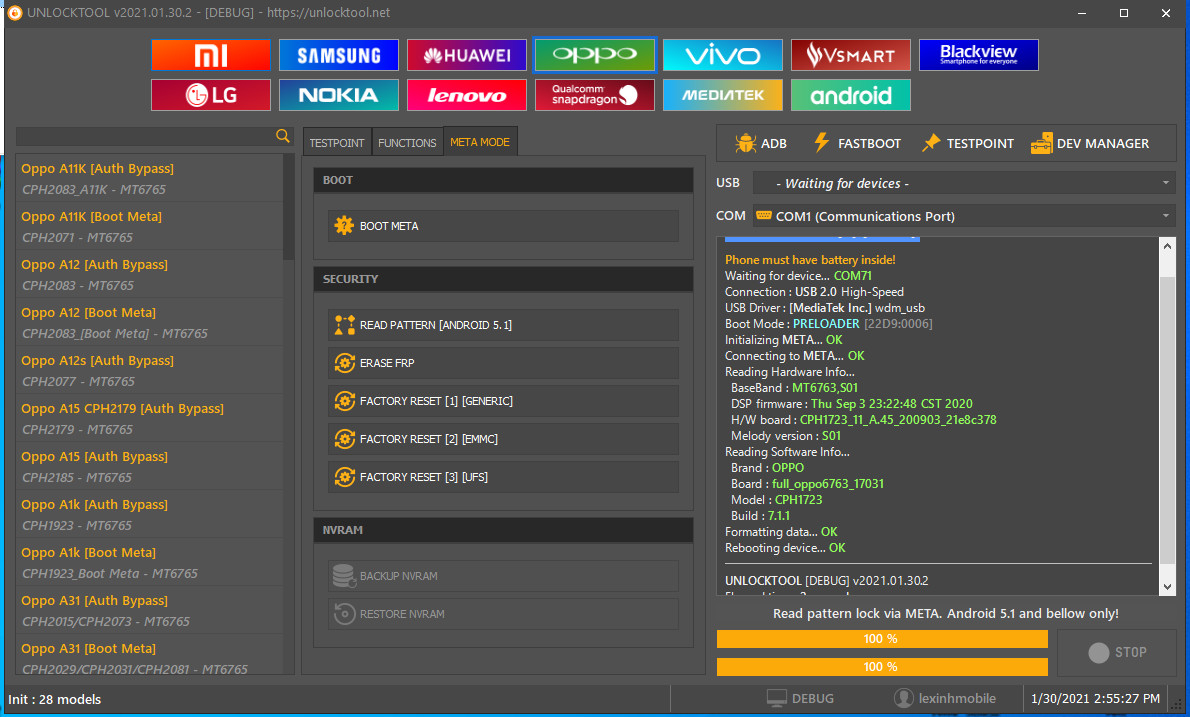Select the LG brand logo
This screenshot has height=717, width=1190.
click(210, 95)
